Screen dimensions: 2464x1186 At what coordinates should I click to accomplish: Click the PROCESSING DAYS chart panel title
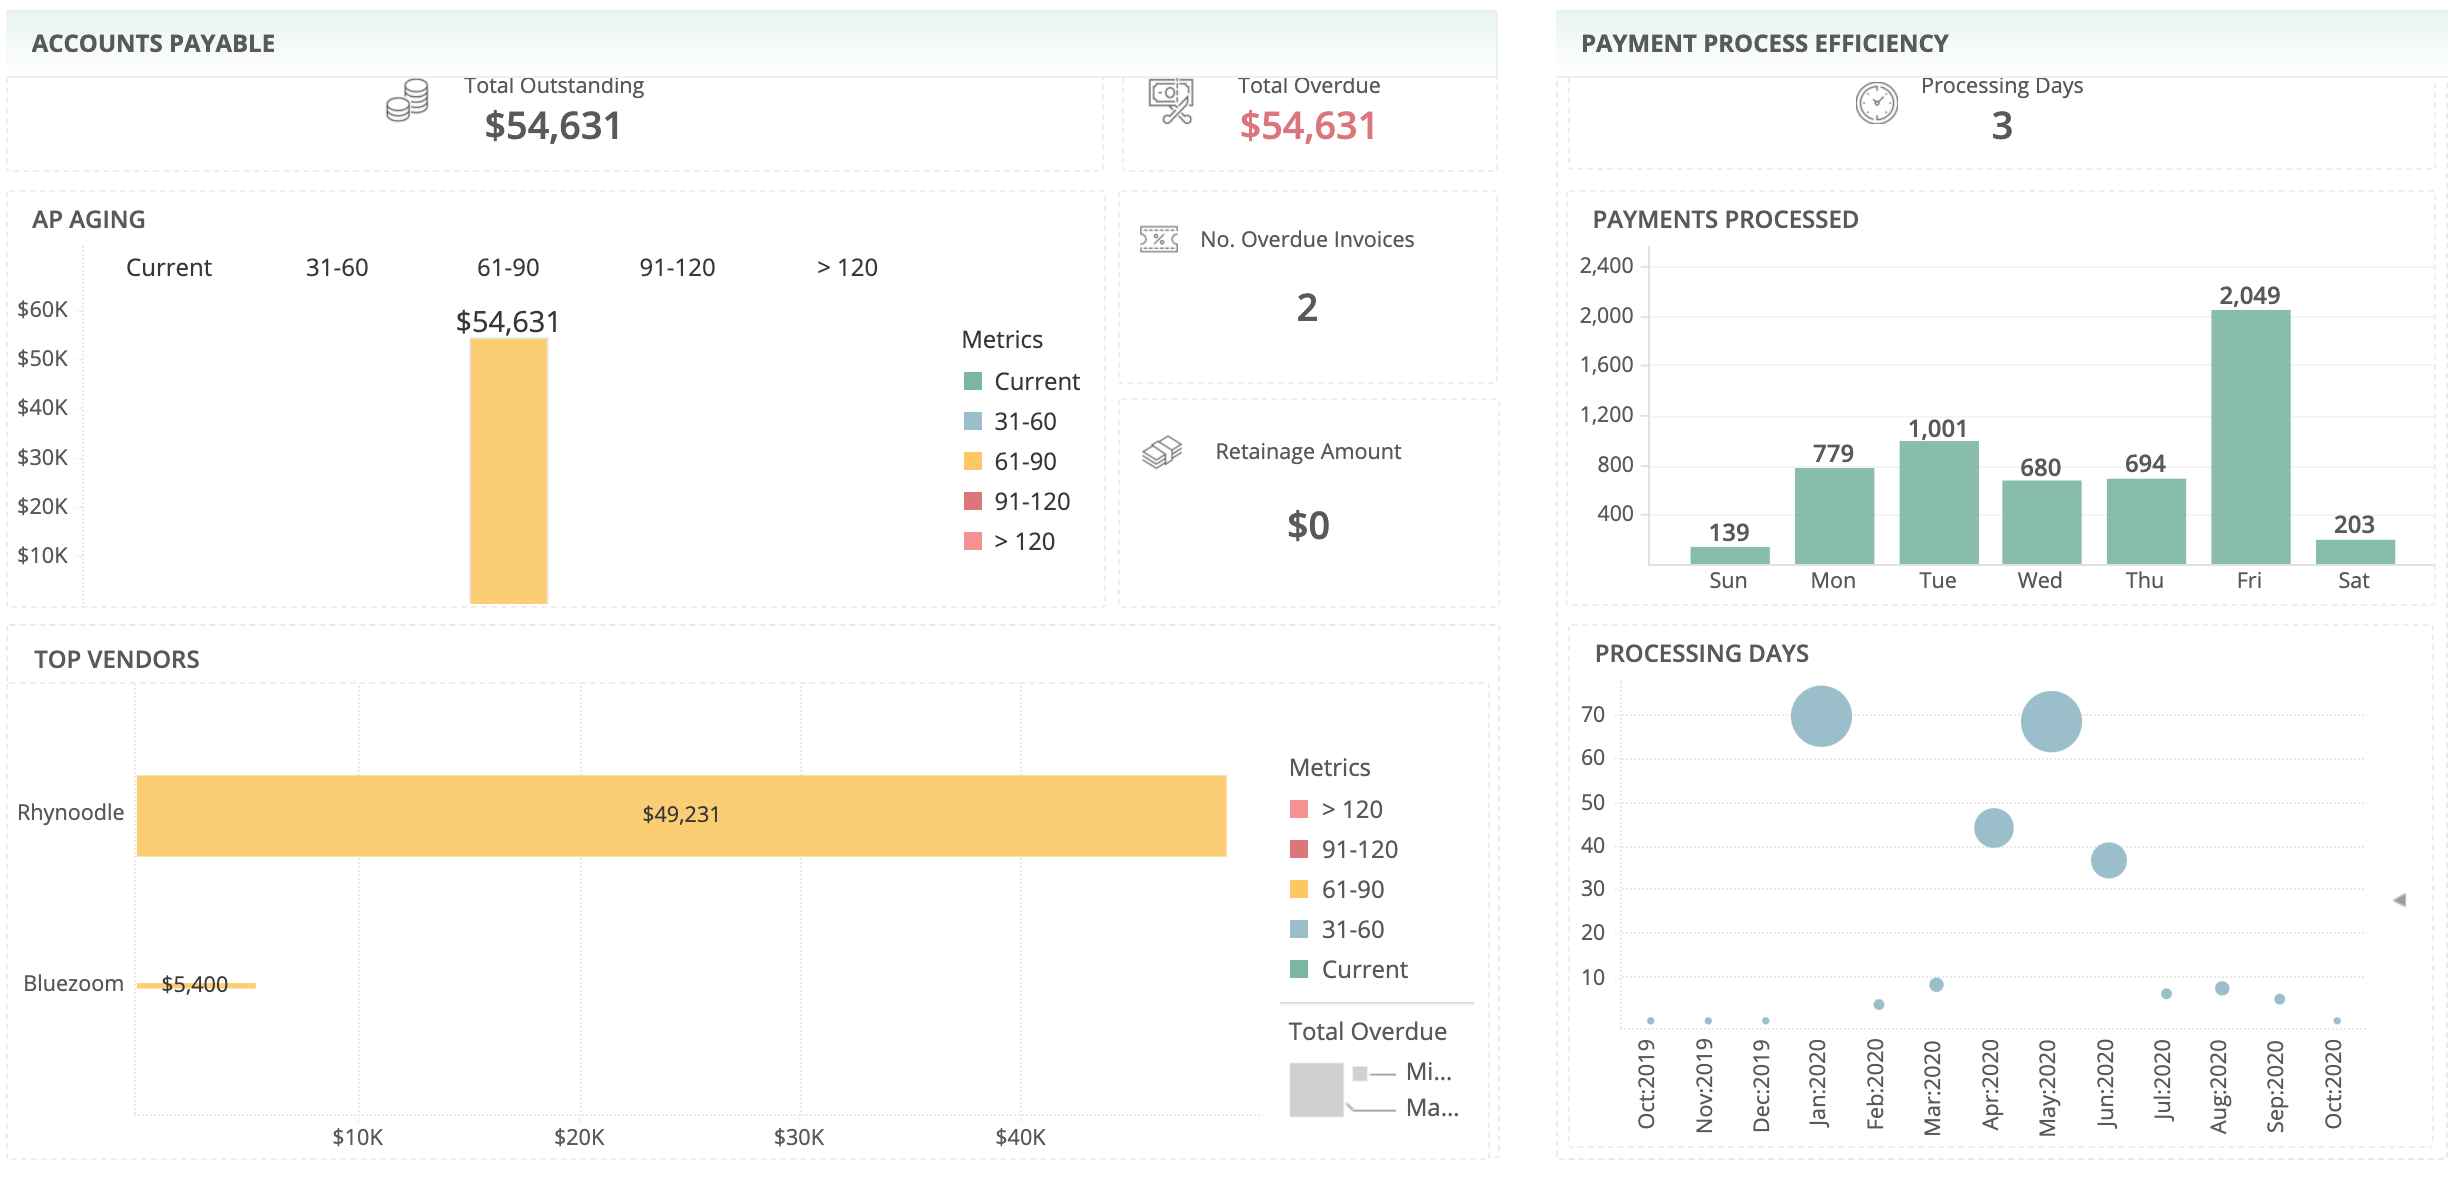click(x=1702, y=654)
